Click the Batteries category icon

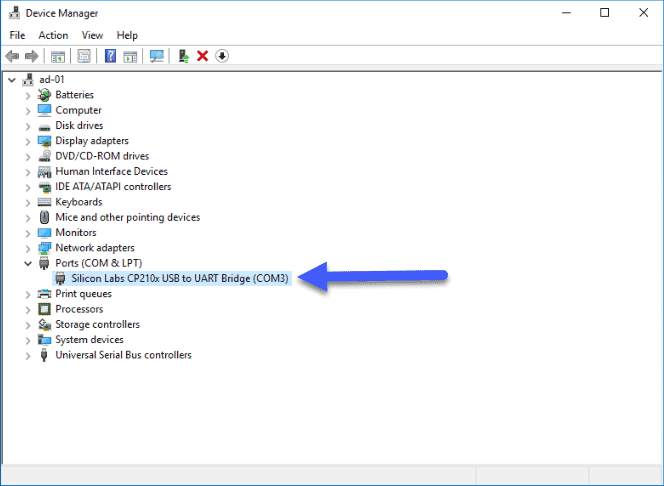click(x=44, y=95)
